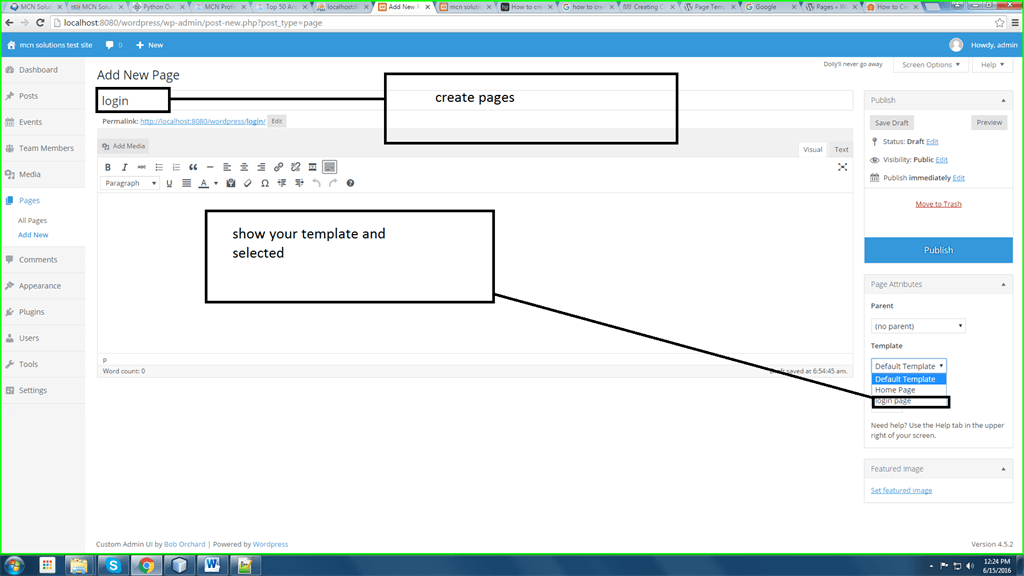The image size is (1024, 576).
Task: Collapse the Publish panel
Action: click(1002, 99)
